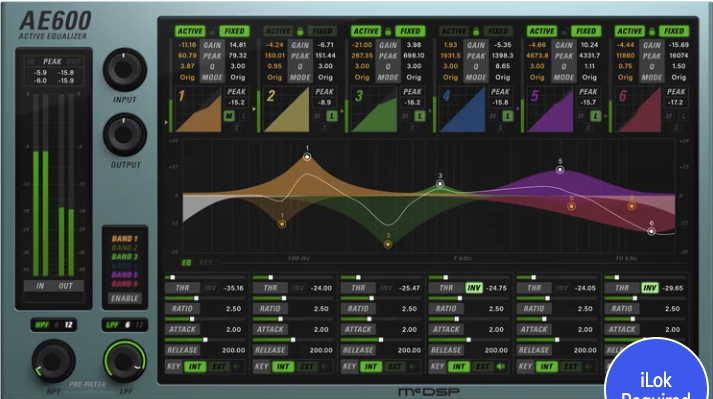Select BAND 6 in band list
Viewport: 713px width, 399px height.
tap(125, 284)
